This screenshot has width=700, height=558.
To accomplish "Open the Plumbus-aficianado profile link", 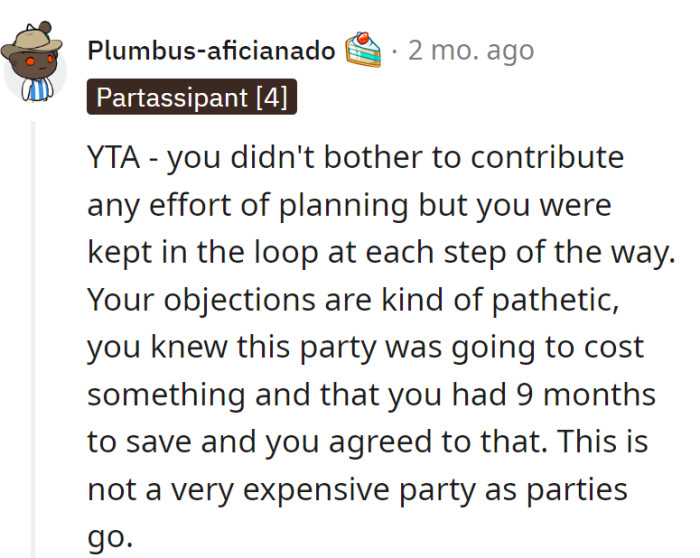I will tap(211, 50).
